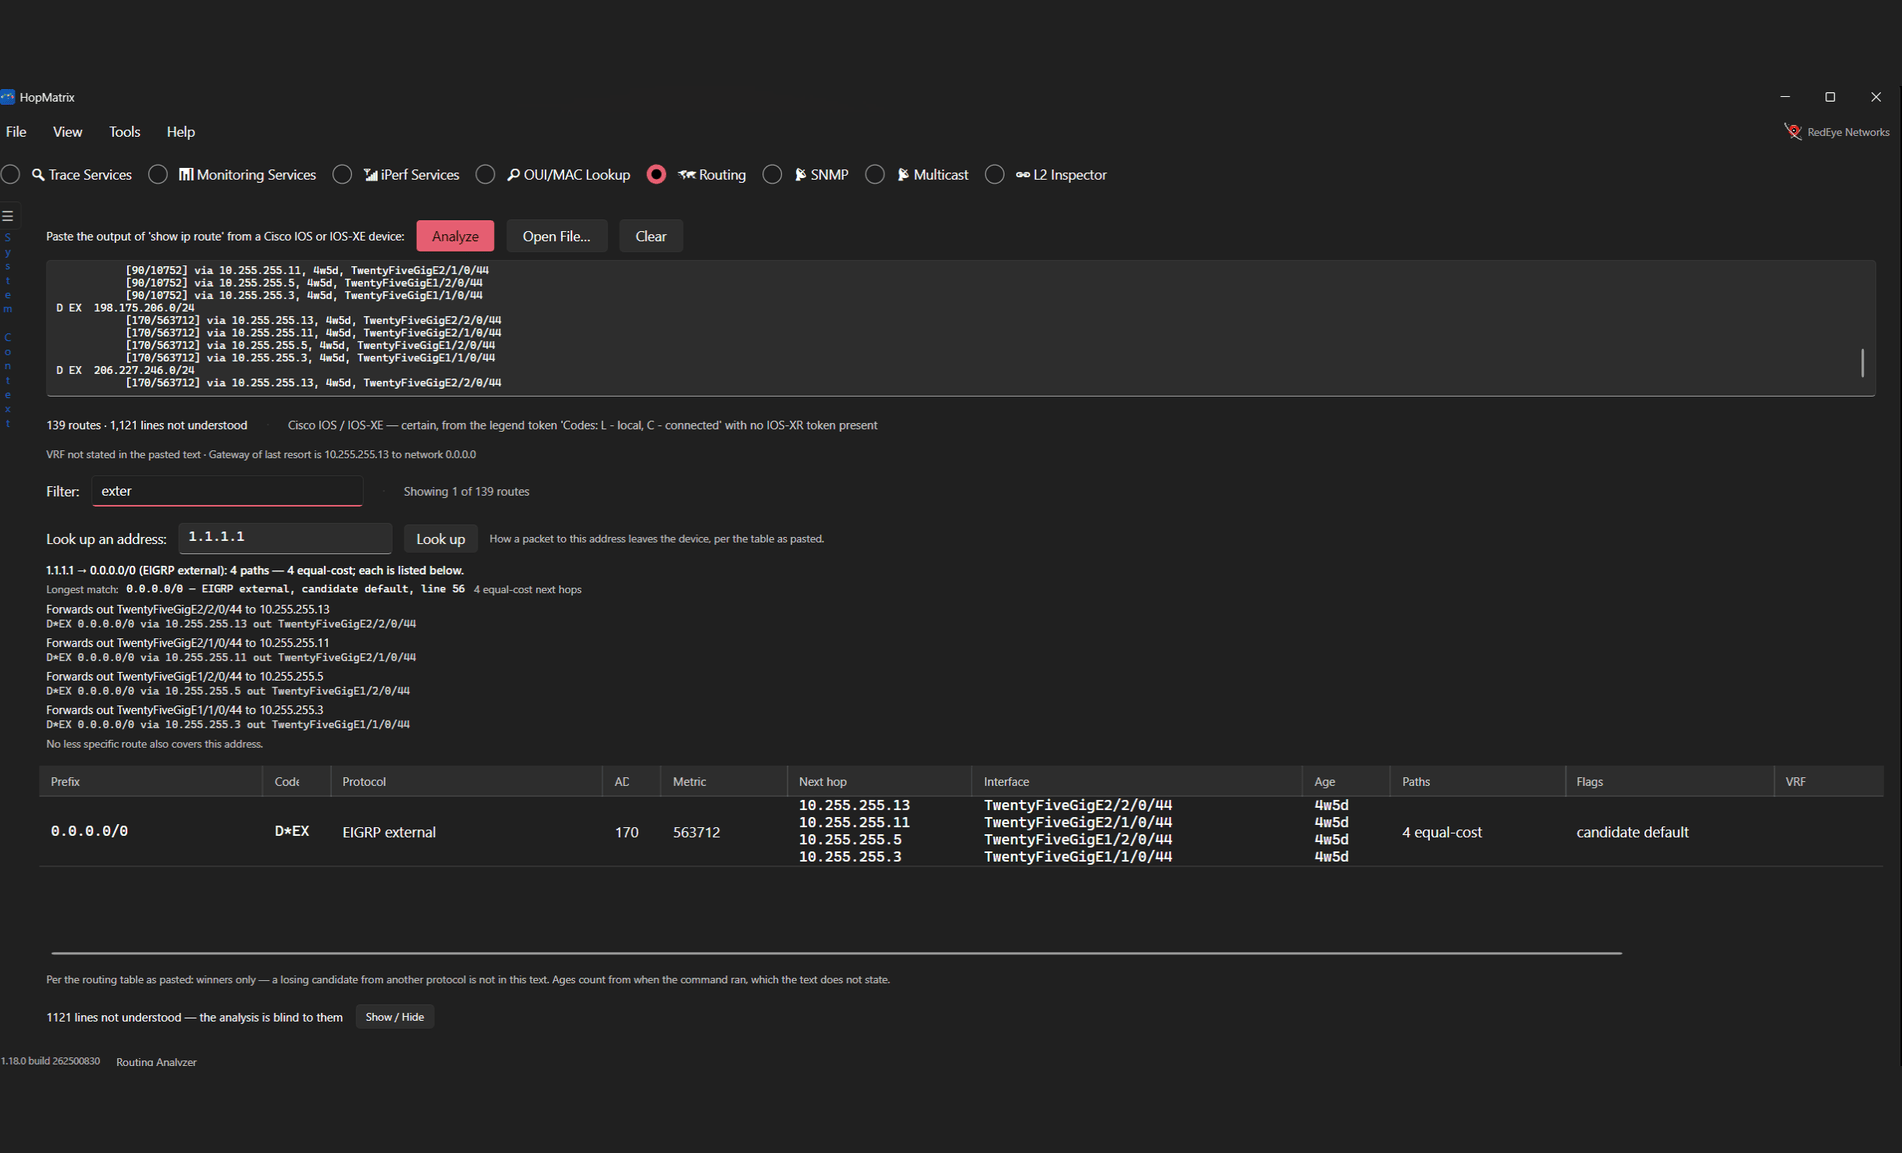
Task: Click the RedEye Networks logo icon
Action: click(1793, 132)
